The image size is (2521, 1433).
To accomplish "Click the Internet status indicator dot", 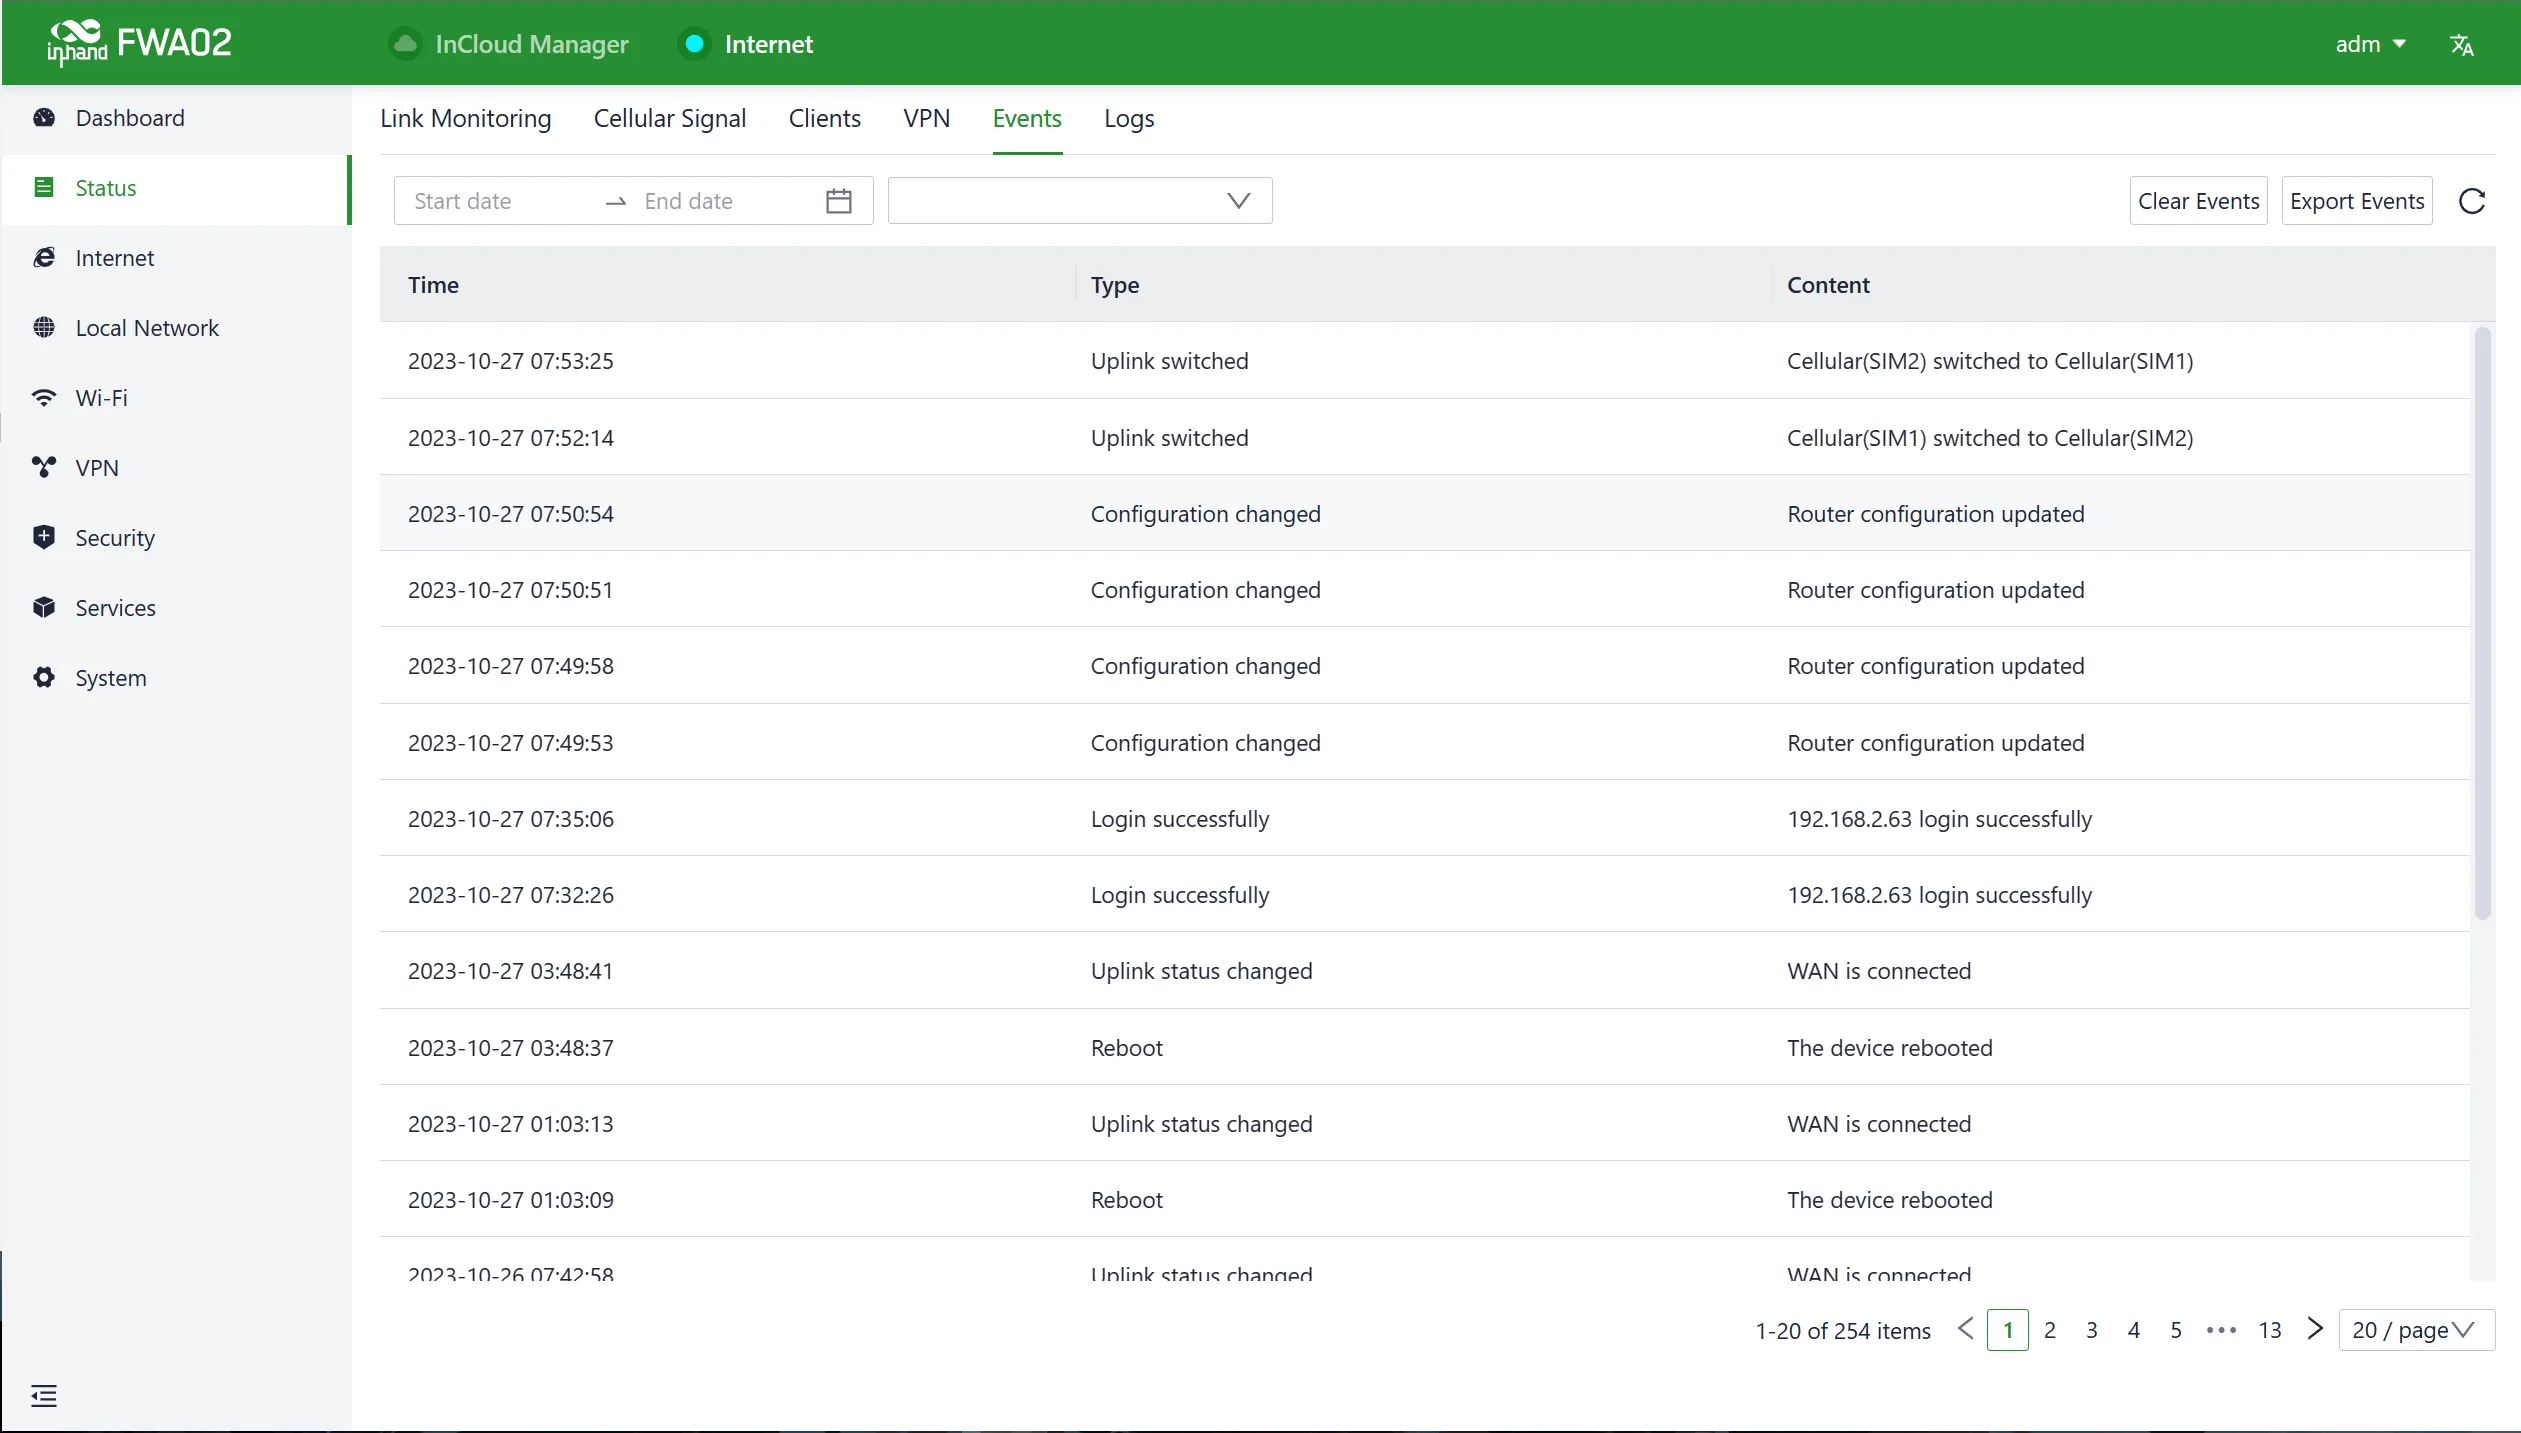I will 694,44.
